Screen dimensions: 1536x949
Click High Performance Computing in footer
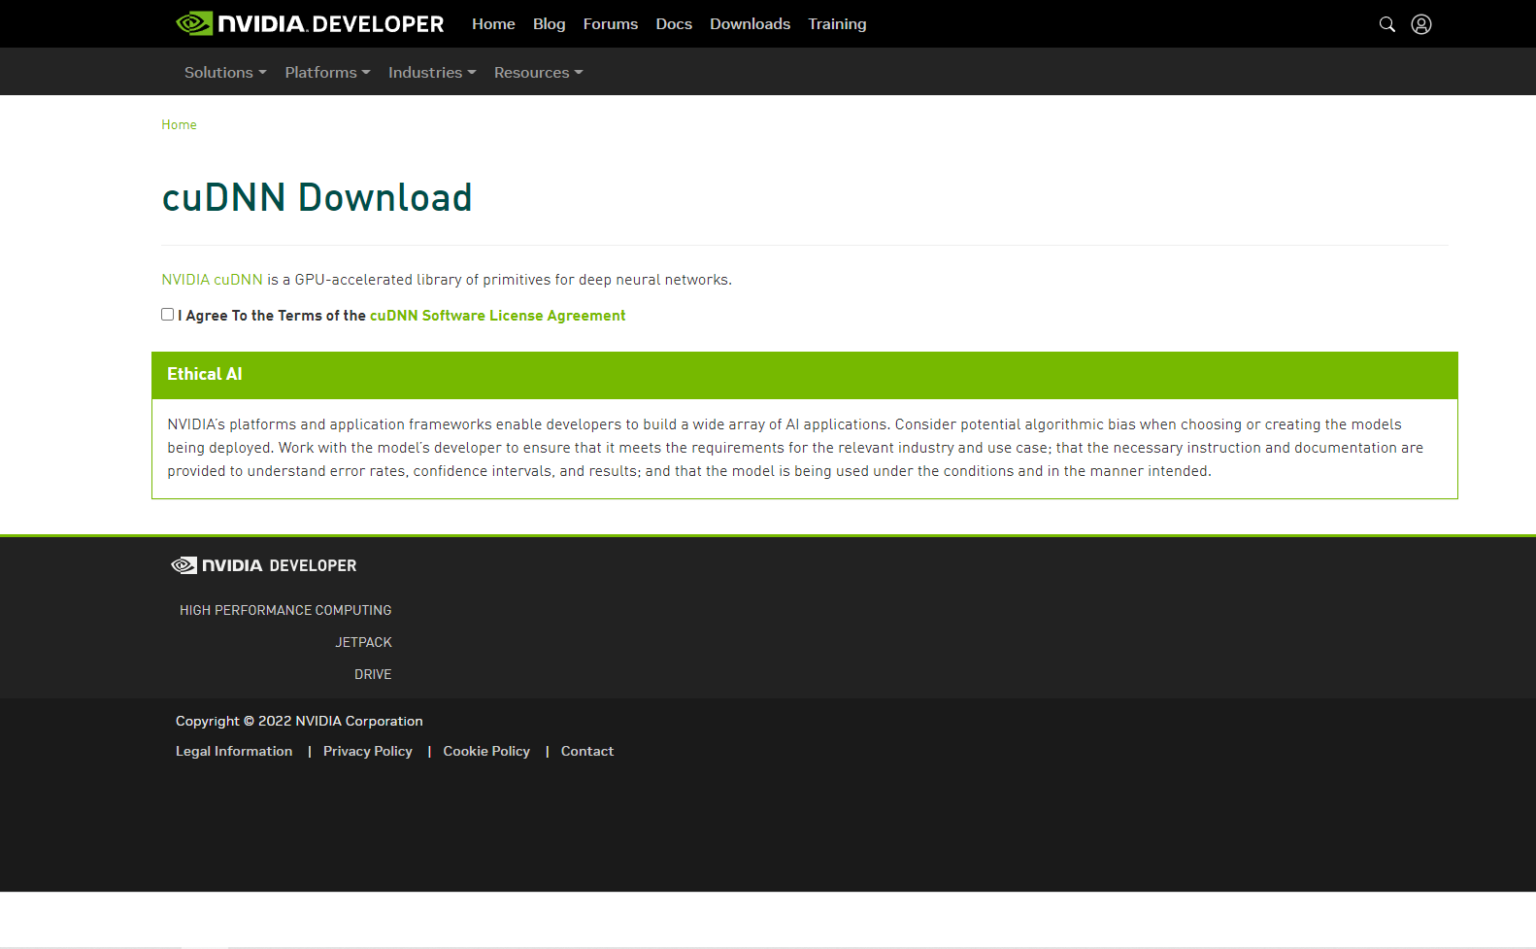pos(285,610)
